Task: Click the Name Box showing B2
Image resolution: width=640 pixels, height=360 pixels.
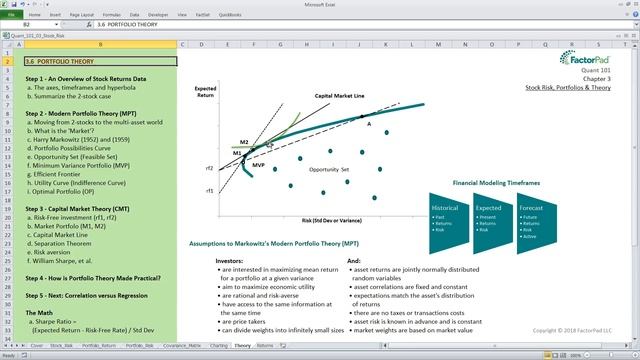Action: 27,24
